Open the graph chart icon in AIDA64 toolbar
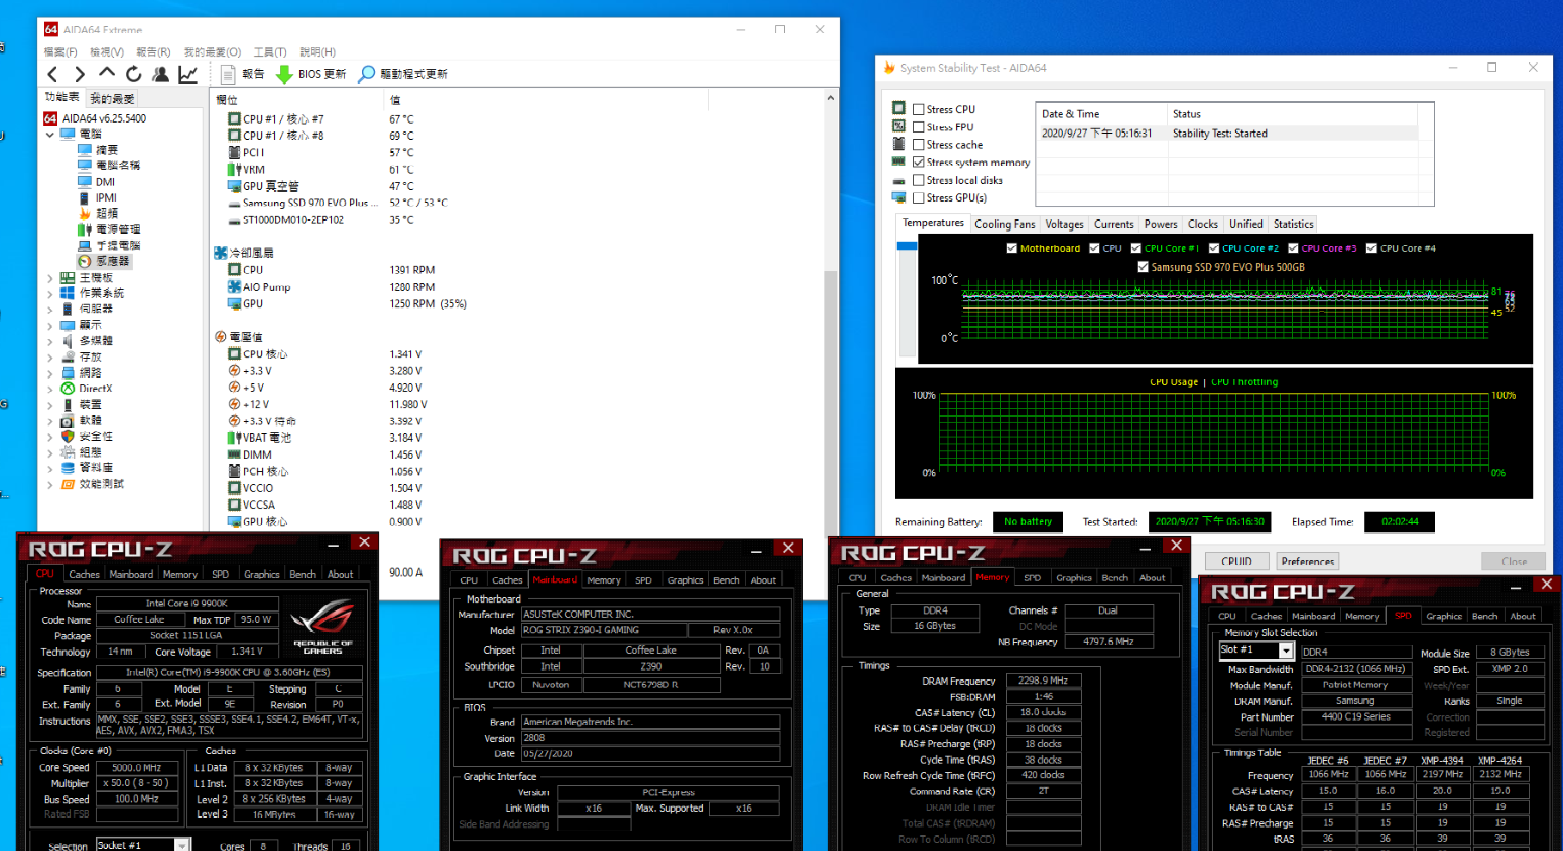This screenshot has width=1563, height=851. point(188,74)
